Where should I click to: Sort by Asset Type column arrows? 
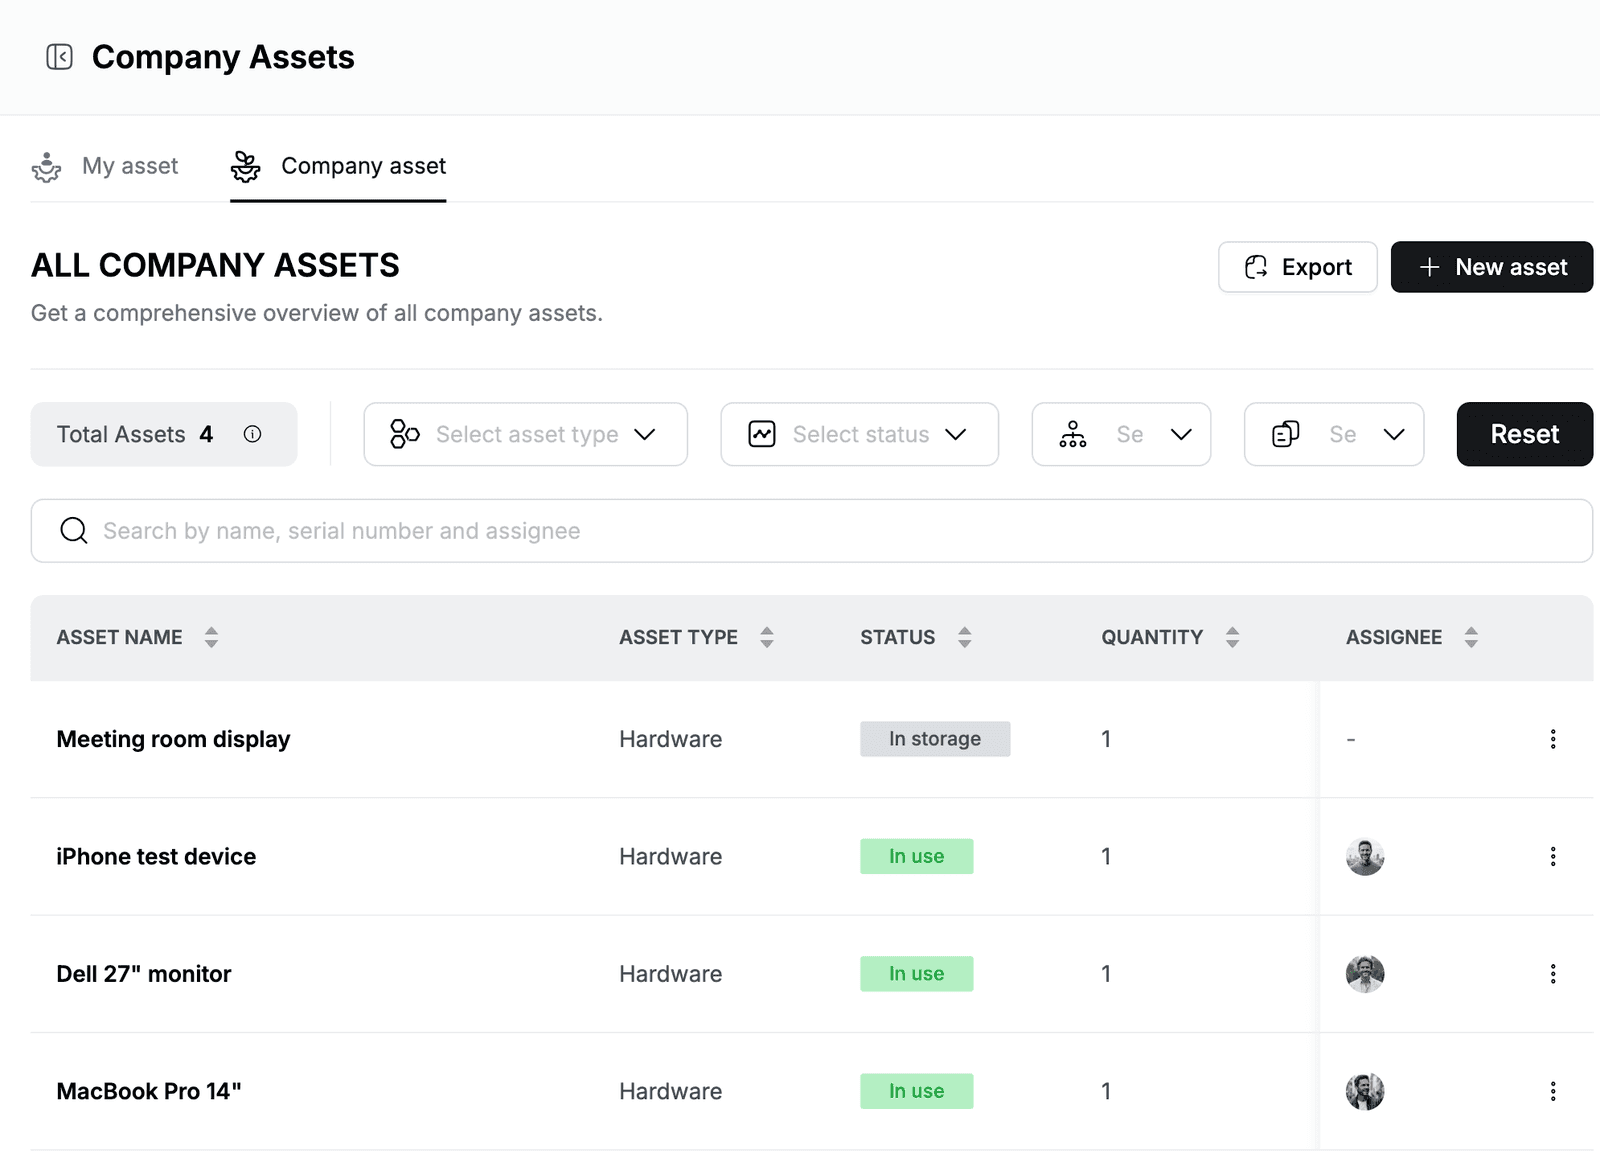tap(767, 637)
